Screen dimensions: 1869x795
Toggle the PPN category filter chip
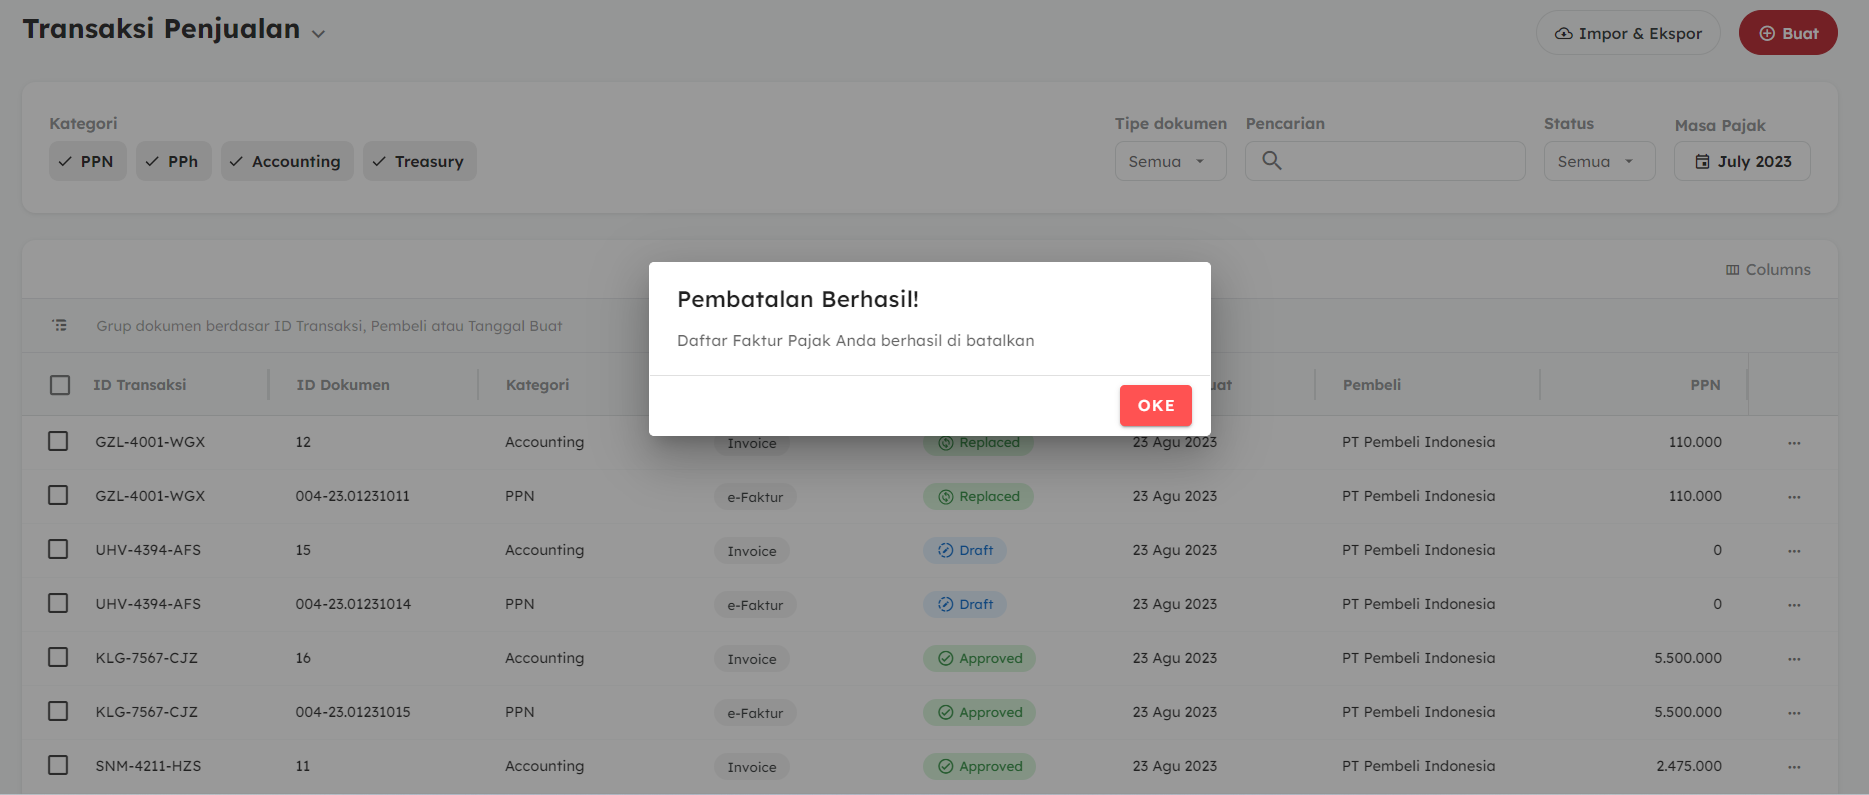pos(87,161)
